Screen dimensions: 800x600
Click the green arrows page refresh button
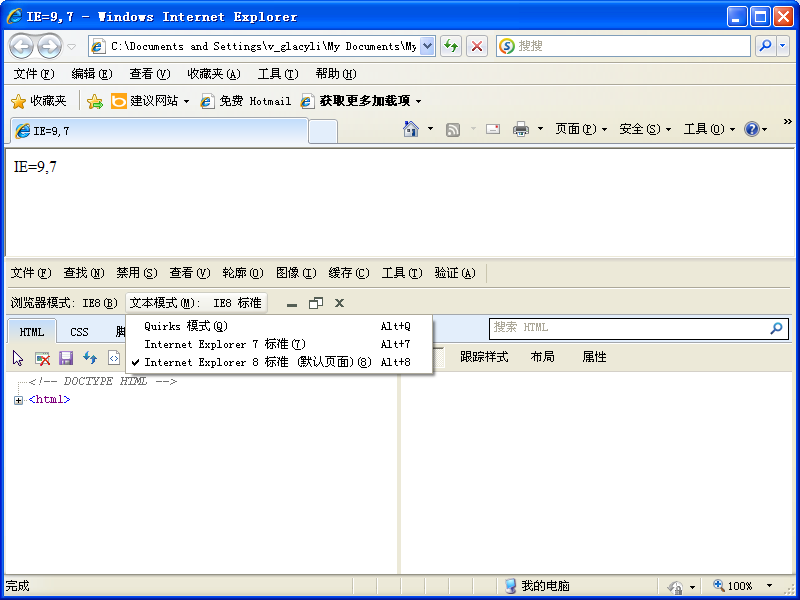pos(451,46)
